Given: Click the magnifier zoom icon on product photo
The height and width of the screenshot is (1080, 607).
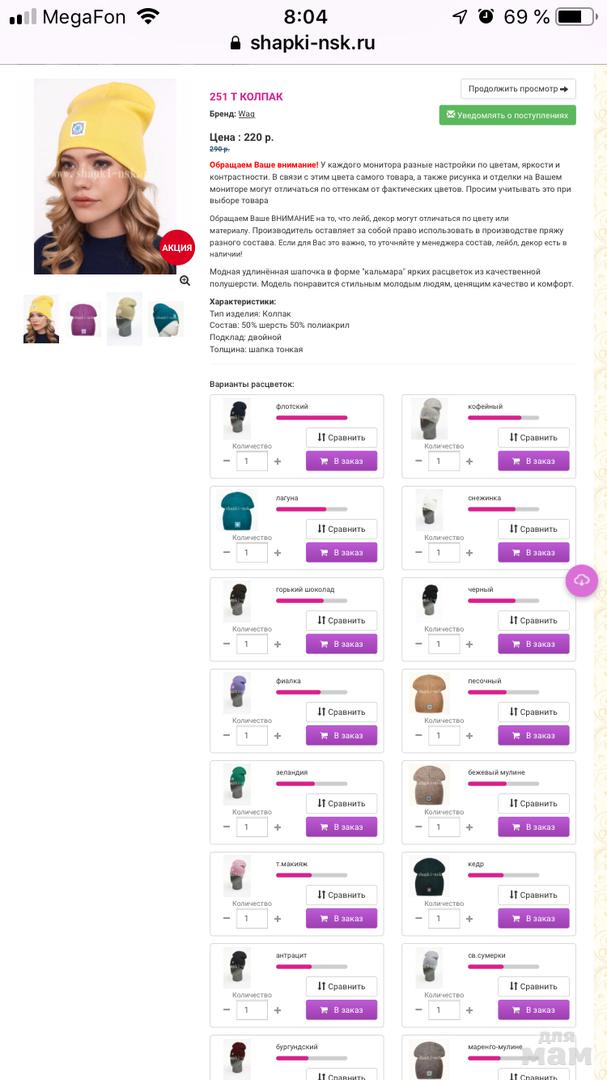Looking at the screenshot, I should pos(185,281).
